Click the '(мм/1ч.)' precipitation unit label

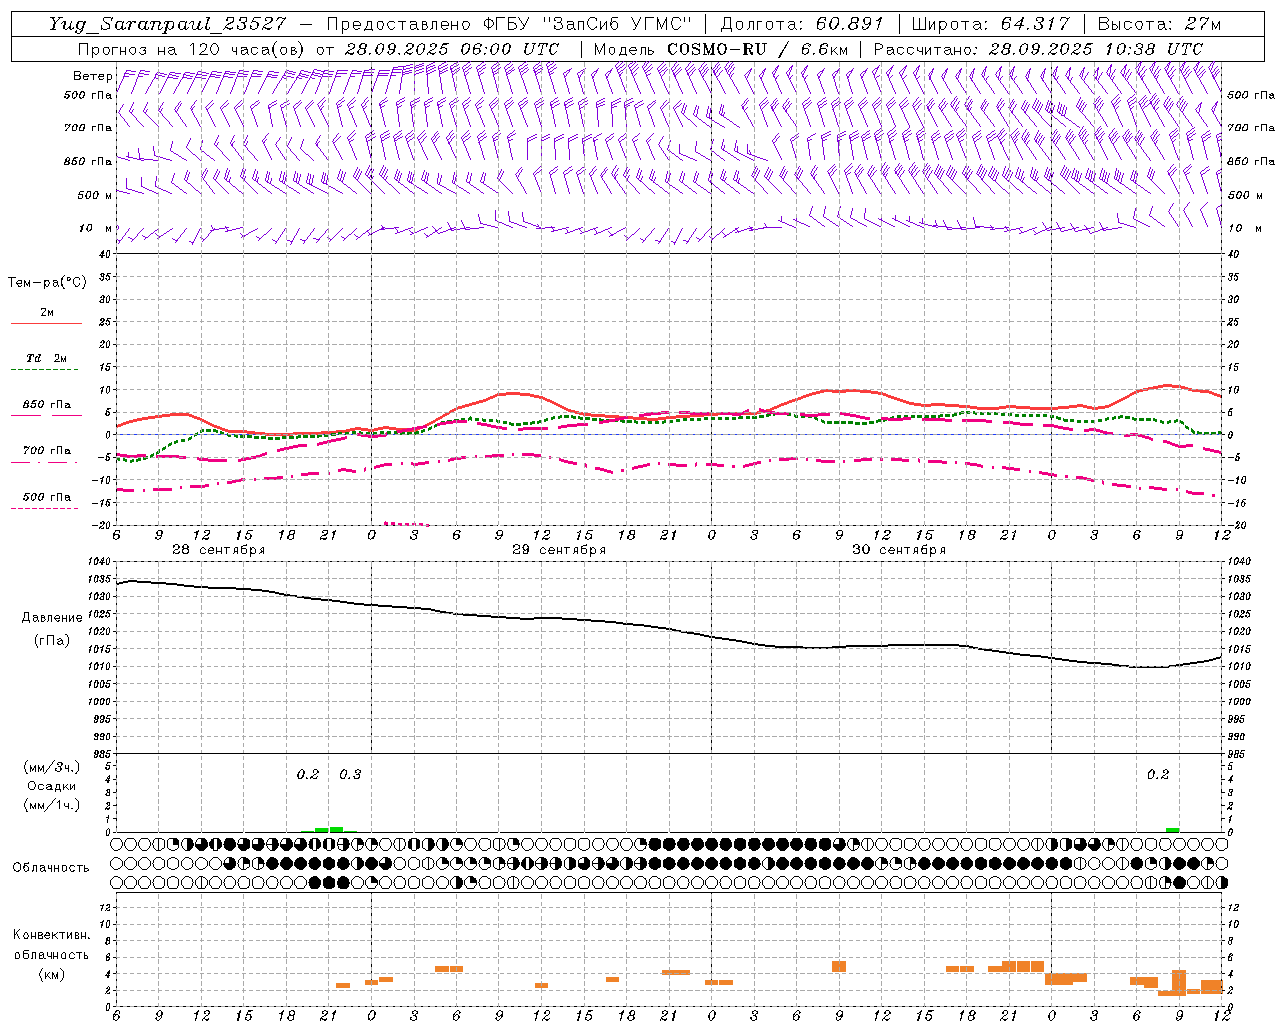point(52,805)
